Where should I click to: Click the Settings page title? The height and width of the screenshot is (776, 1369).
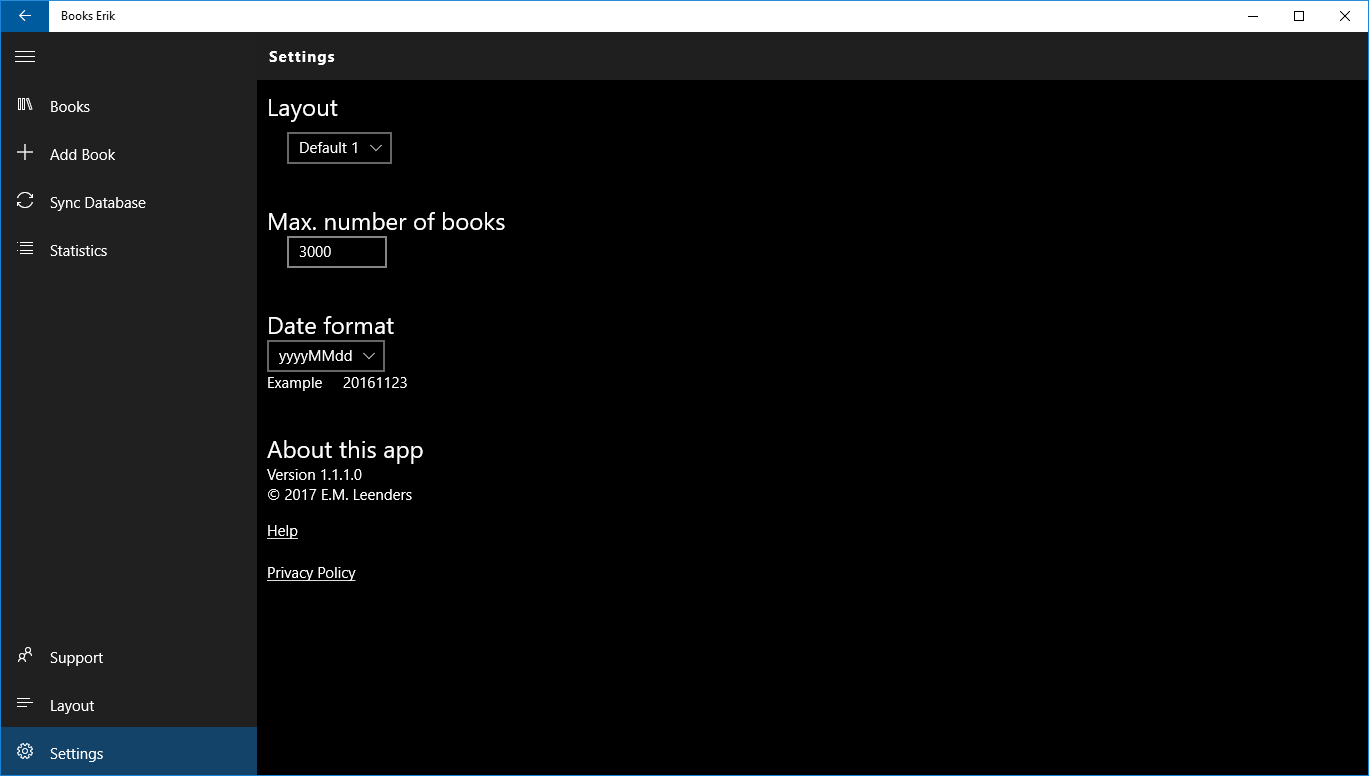click(x=302, y=57)
